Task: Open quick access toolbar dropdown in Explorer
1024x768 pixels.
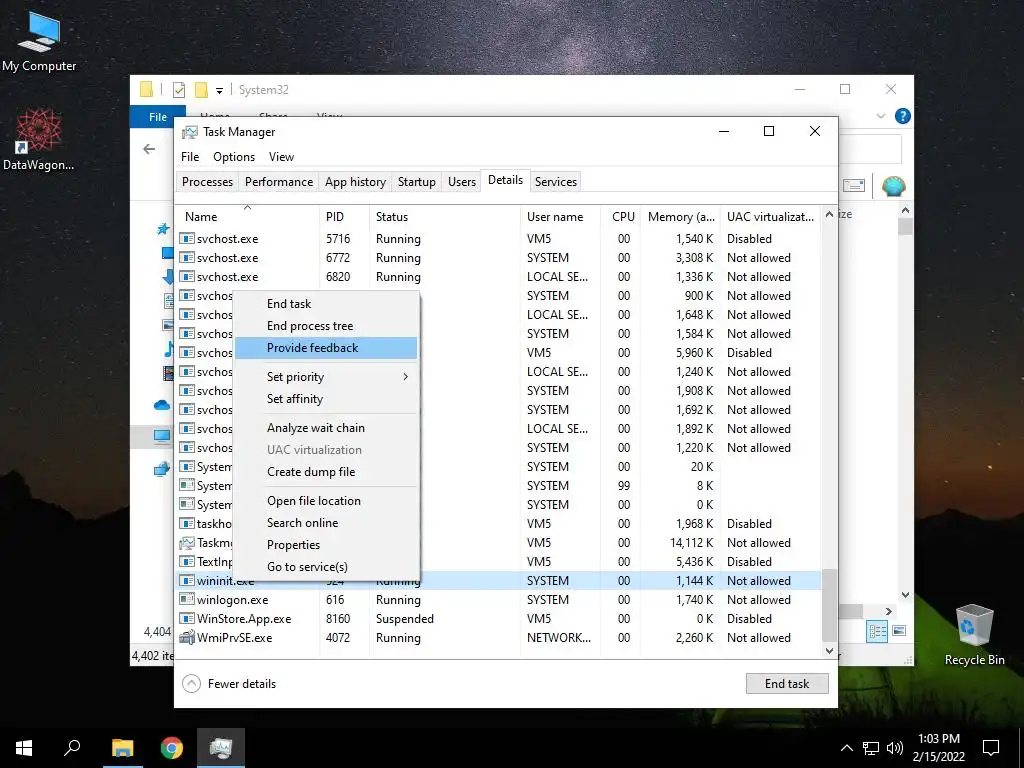Action: [219, 90]
